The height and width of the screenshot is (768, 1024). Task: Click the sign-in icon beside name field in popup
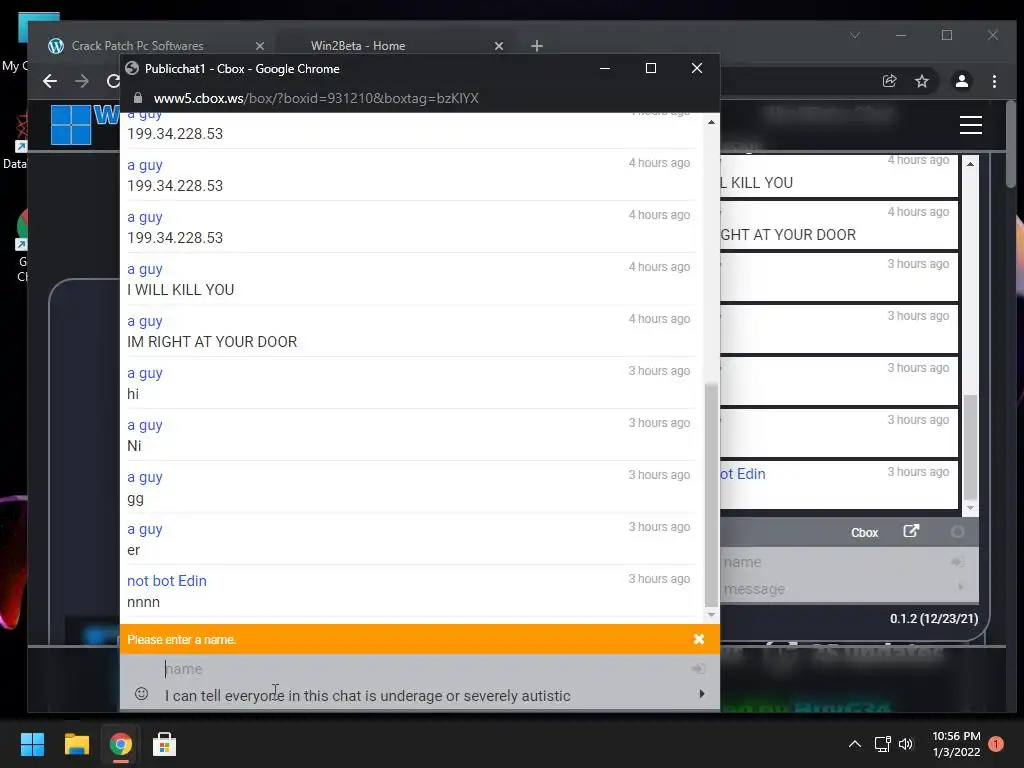[698, 669]
